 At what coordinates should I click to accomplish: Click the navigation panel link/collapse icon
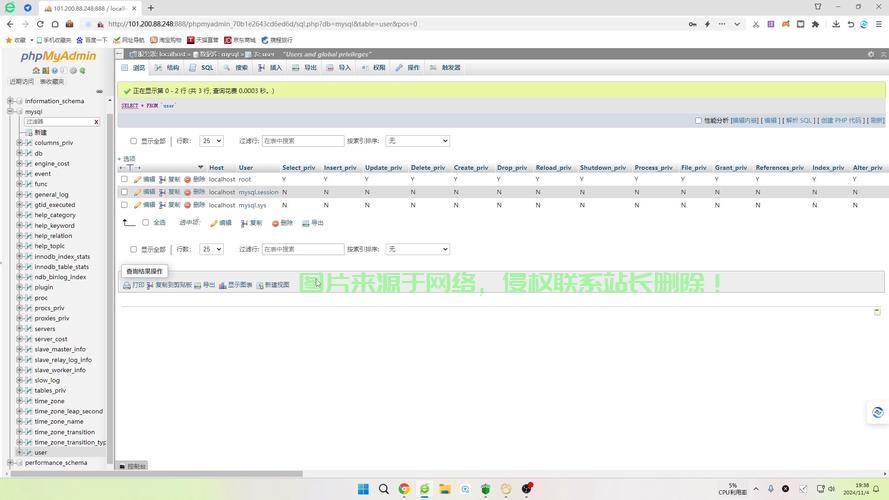(x=100, y=91)
